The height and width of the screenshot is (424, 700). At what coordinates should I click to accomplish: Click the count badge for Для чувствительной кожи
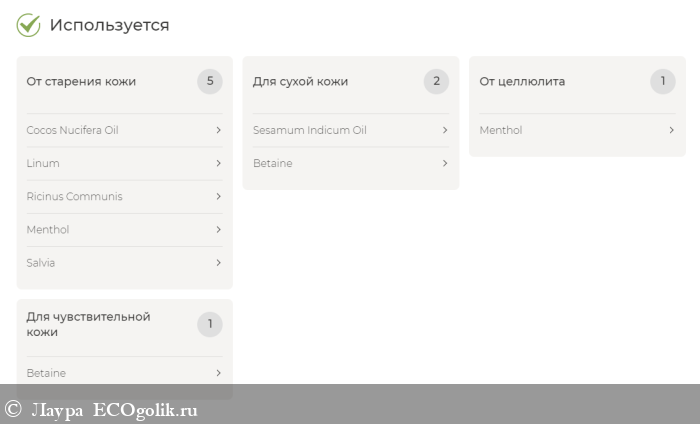click(210, 324)
